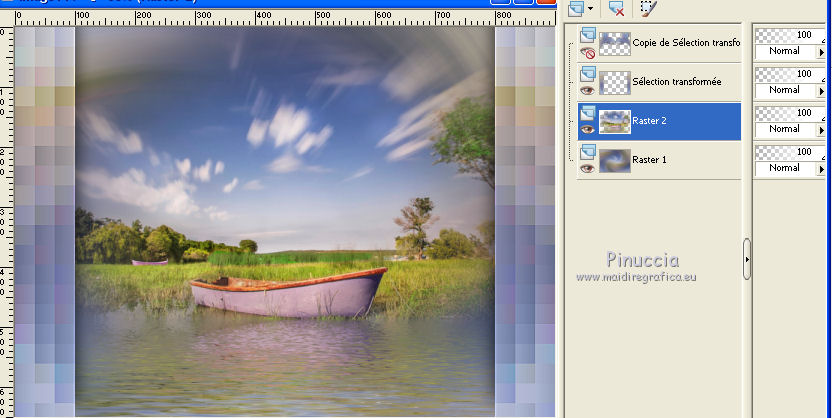Viewport: 832px width, 418px height.
Task: Hide the Sélection transformée layer
Action: [x=587, y=90]
